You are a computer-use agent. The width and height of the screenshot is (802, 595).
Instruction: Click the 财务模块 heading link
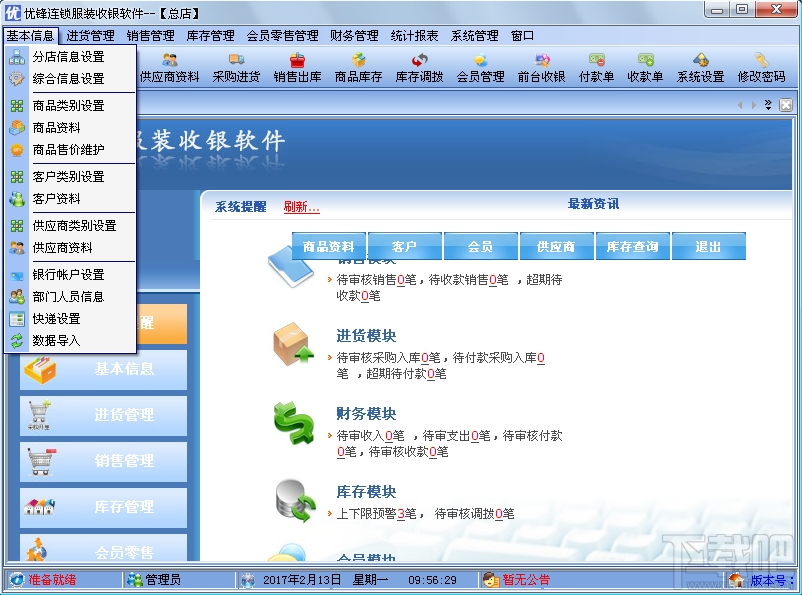[x=366, y=414]
